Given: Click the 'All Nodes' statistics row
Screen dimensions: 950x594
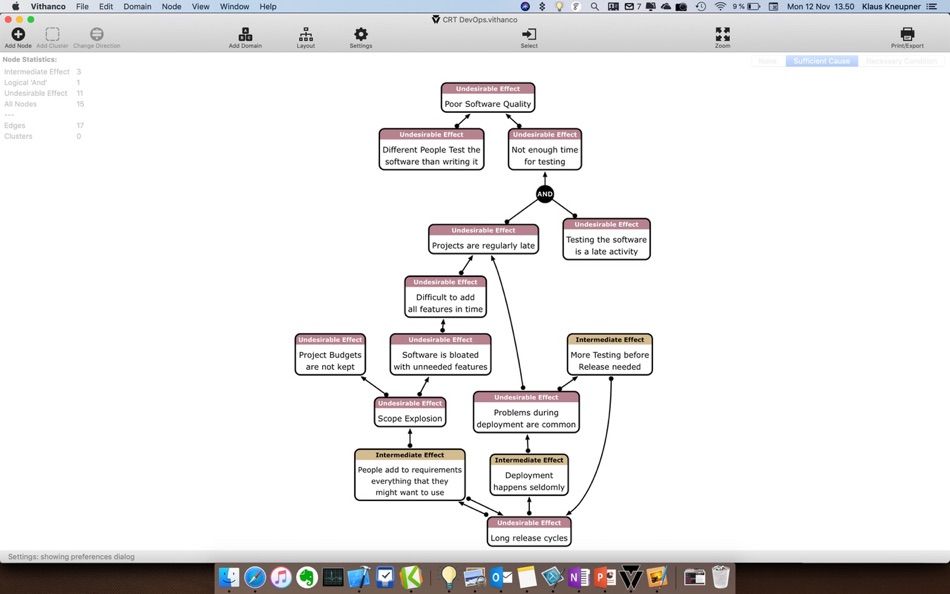Looking at the screenshot, I should pyautogui.click(x=42, y=104).
